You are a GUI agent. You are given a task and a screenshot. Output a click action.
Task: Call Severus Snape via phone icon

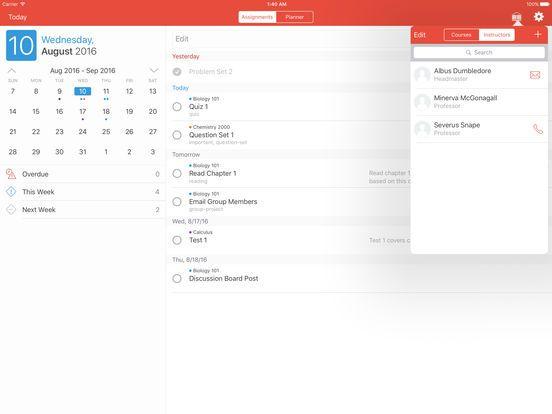click(x=538, y=129)
